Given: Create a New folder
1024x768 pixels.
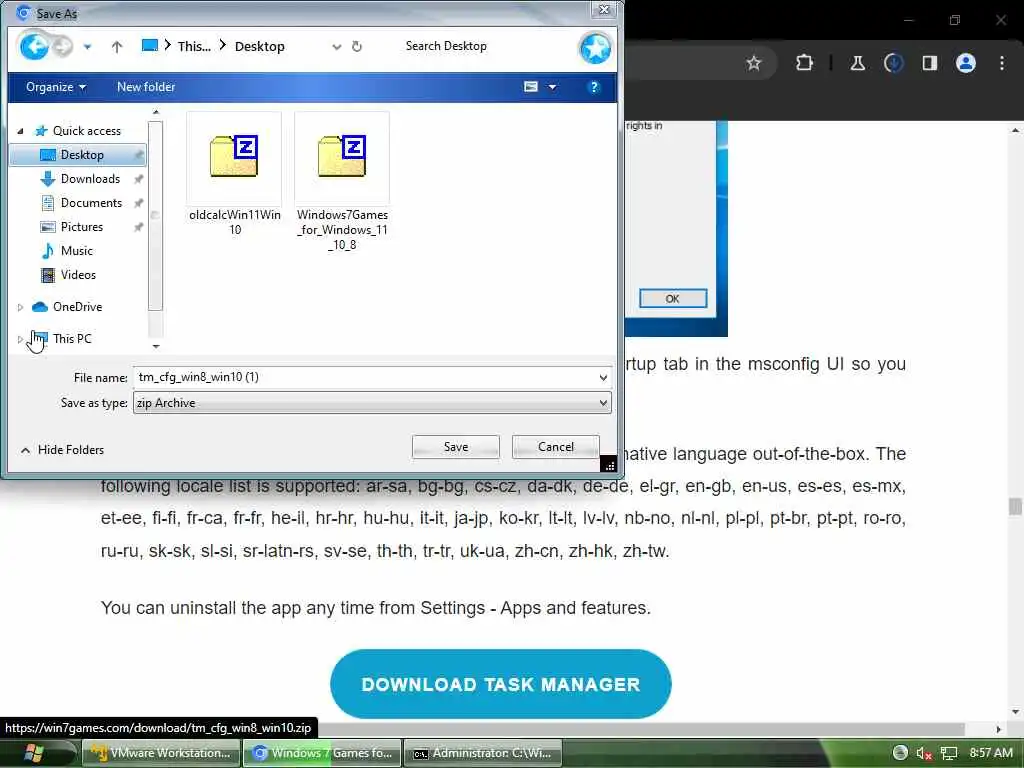Looking at the screenshot, I should tap(146, 87).
